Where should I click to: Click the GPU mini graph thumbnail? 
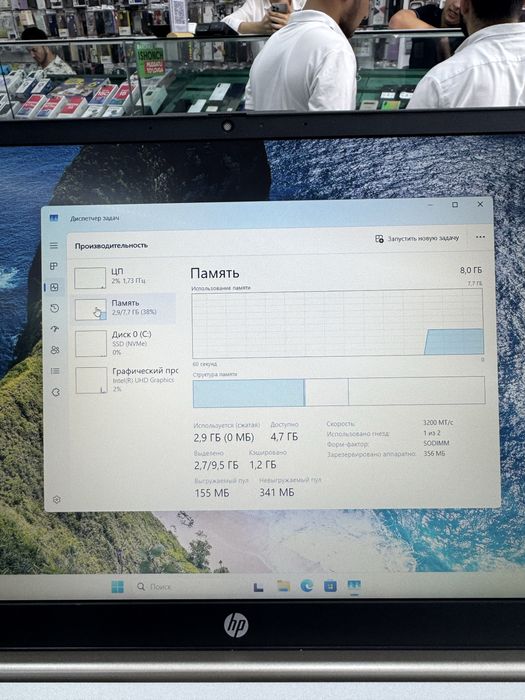92,380
